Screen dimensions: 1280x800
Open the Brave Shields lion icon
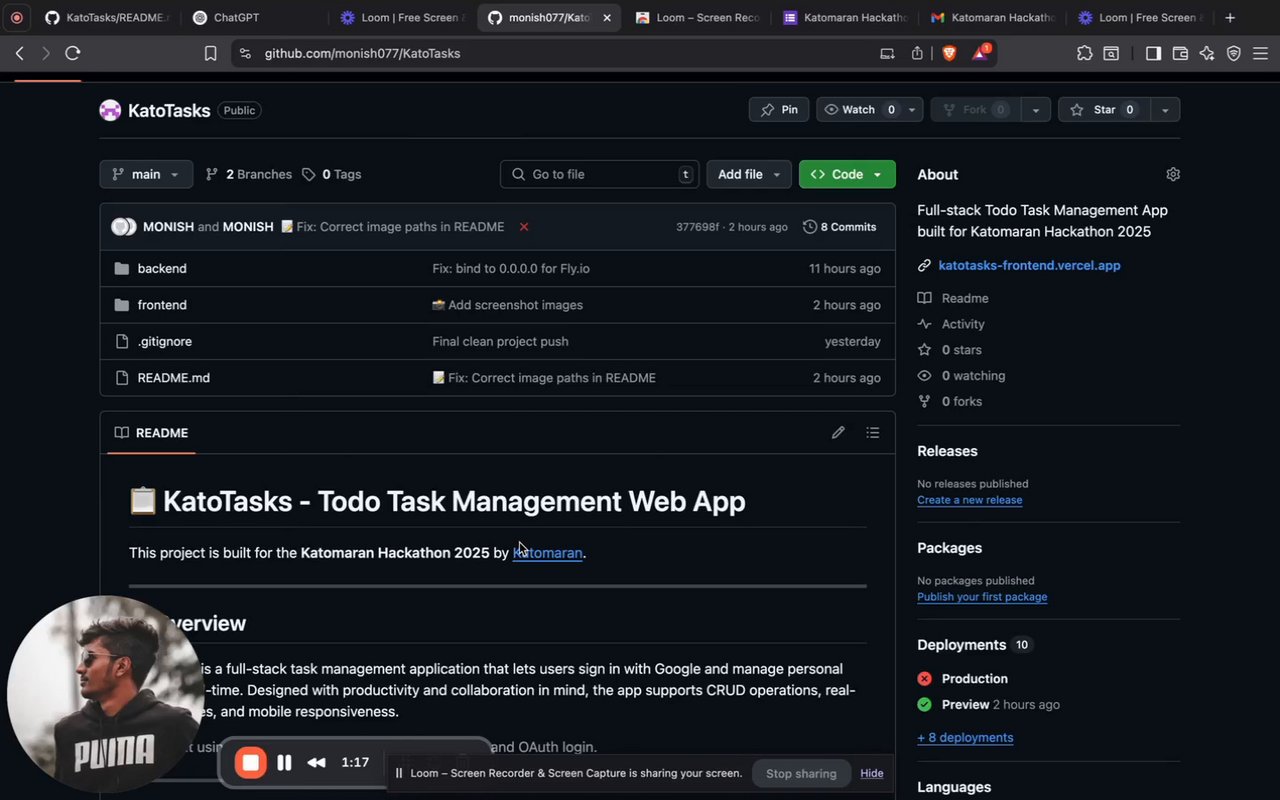[x=949, y=53]
